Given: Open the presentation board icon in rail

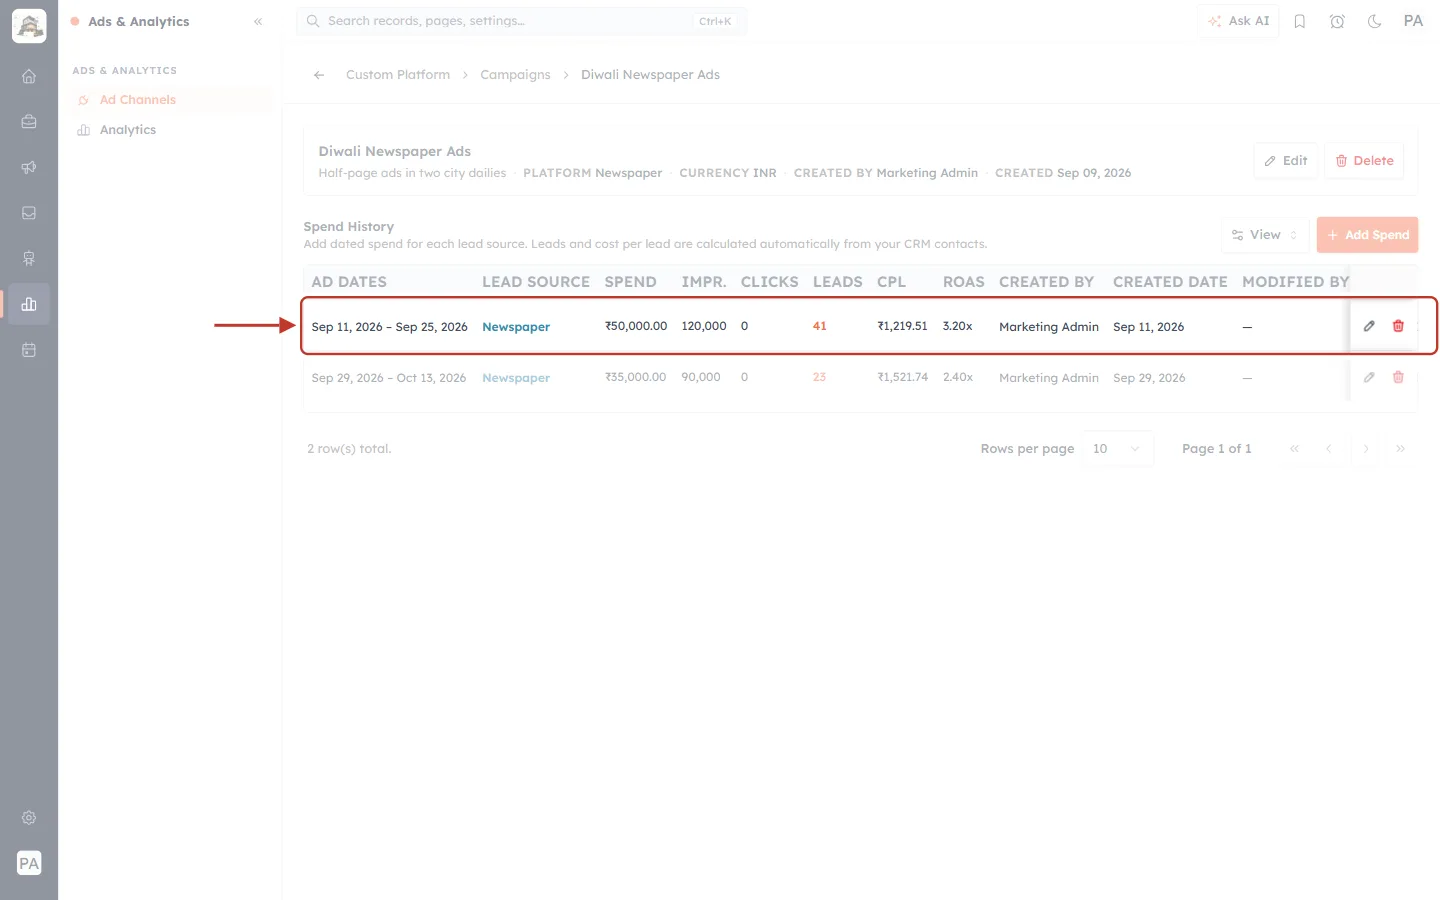Looking at the screenshot, I should click(x=29, y=258).
